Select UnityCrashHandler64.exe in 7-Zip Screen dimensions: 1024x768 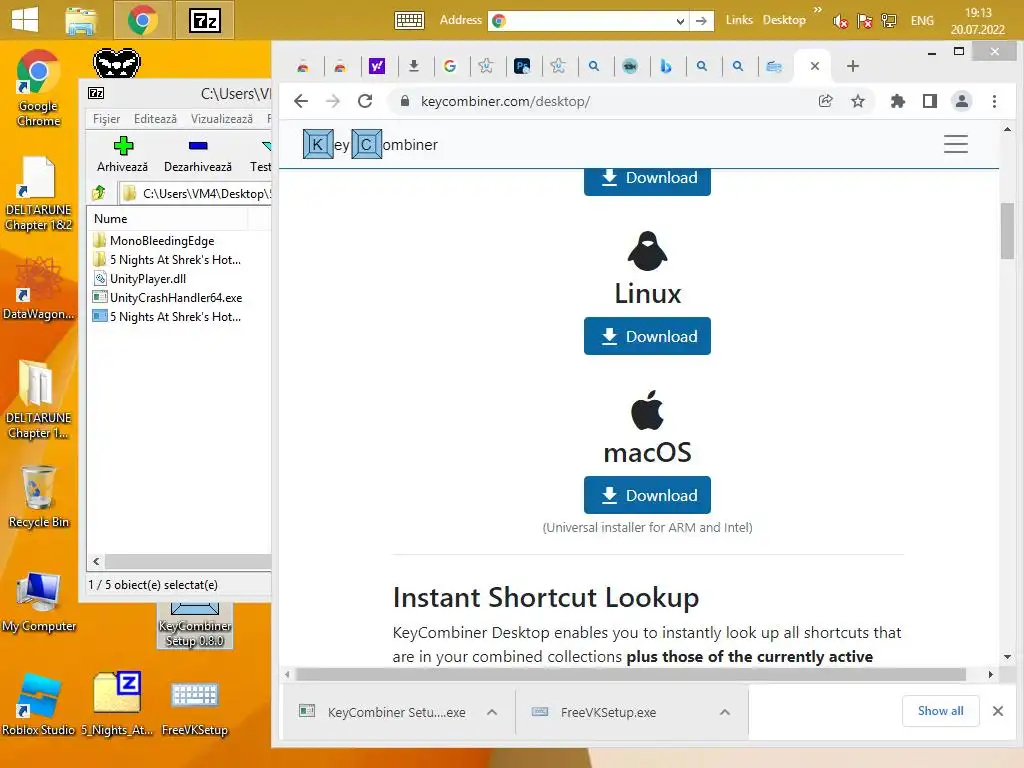[x=175, y=297]
